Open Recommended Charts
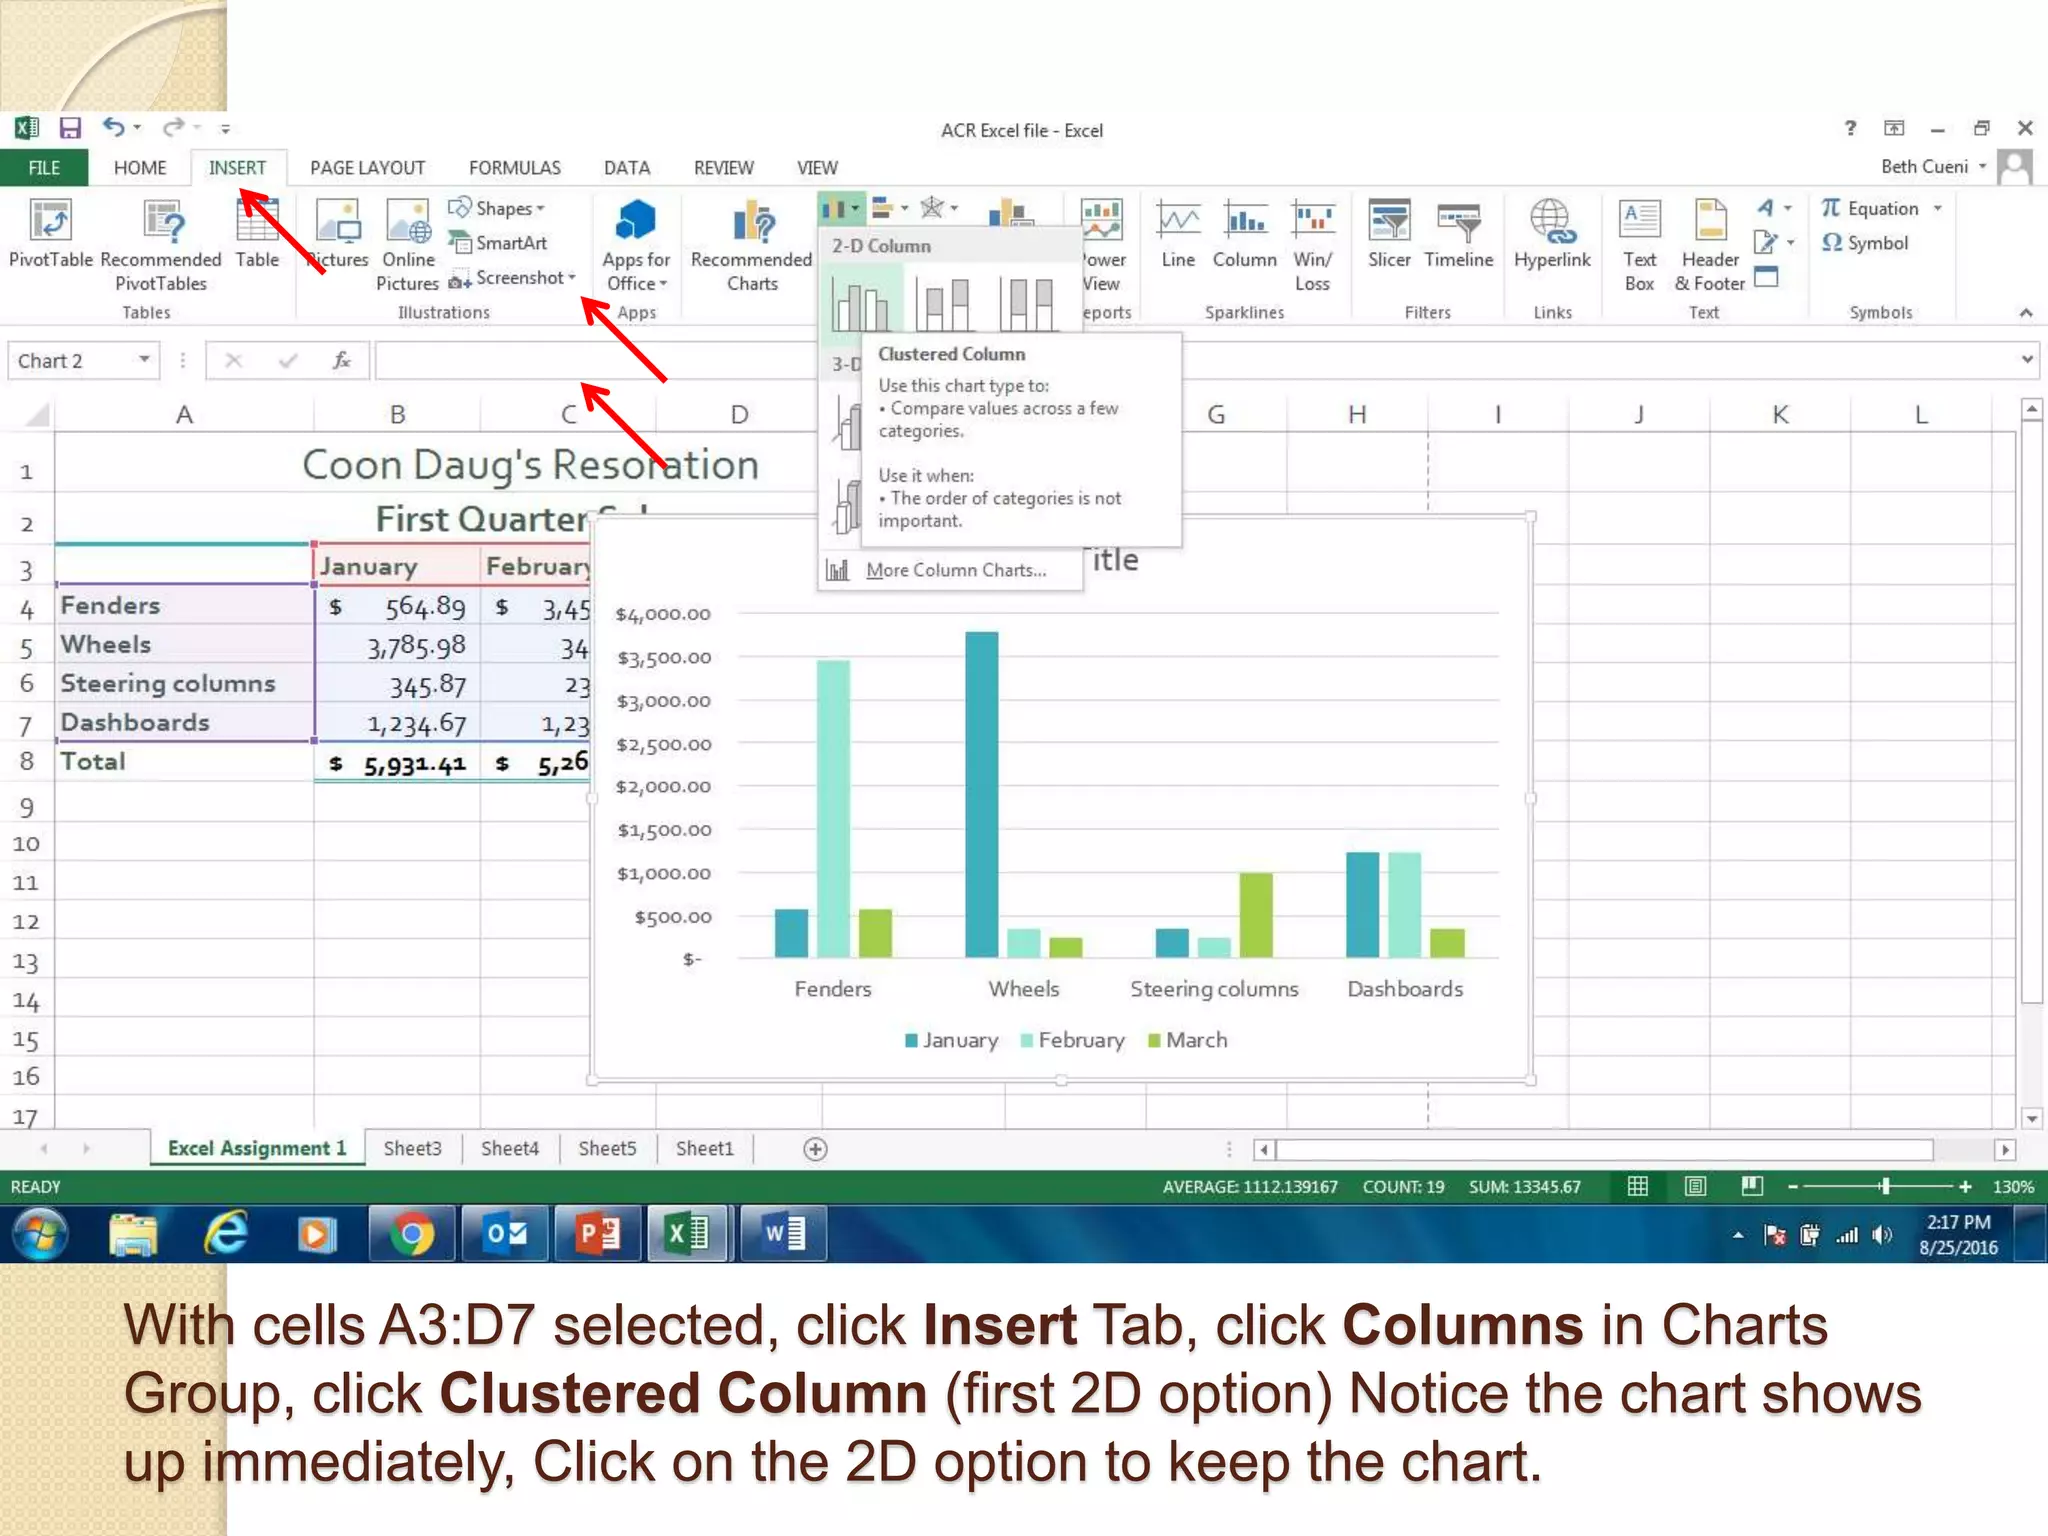This screenshot has width=2048, height=1536. click(x=752, y=245)
